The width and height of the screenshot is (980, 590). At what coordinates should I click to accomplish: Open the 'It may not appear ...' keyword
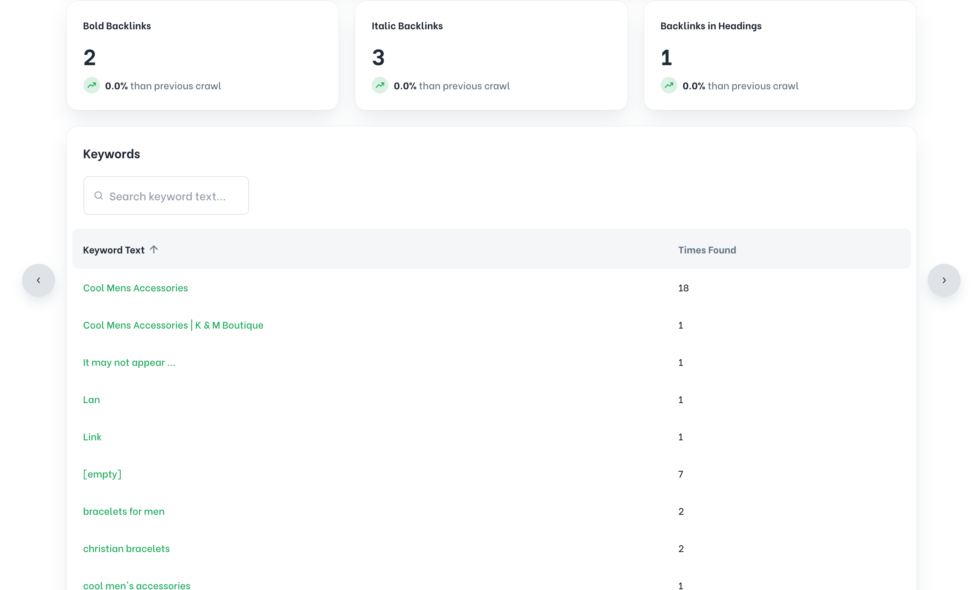point(129,362)
